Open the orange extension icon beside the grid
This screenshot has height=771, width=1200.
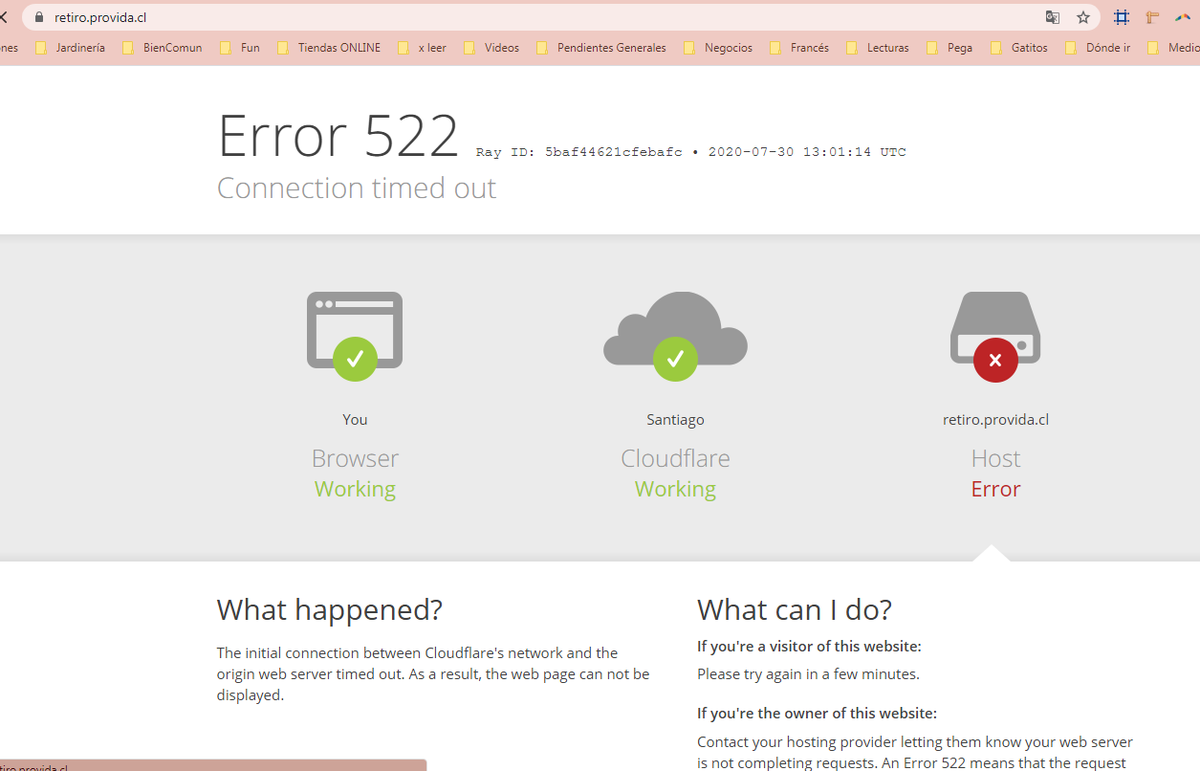(1152, 17)
